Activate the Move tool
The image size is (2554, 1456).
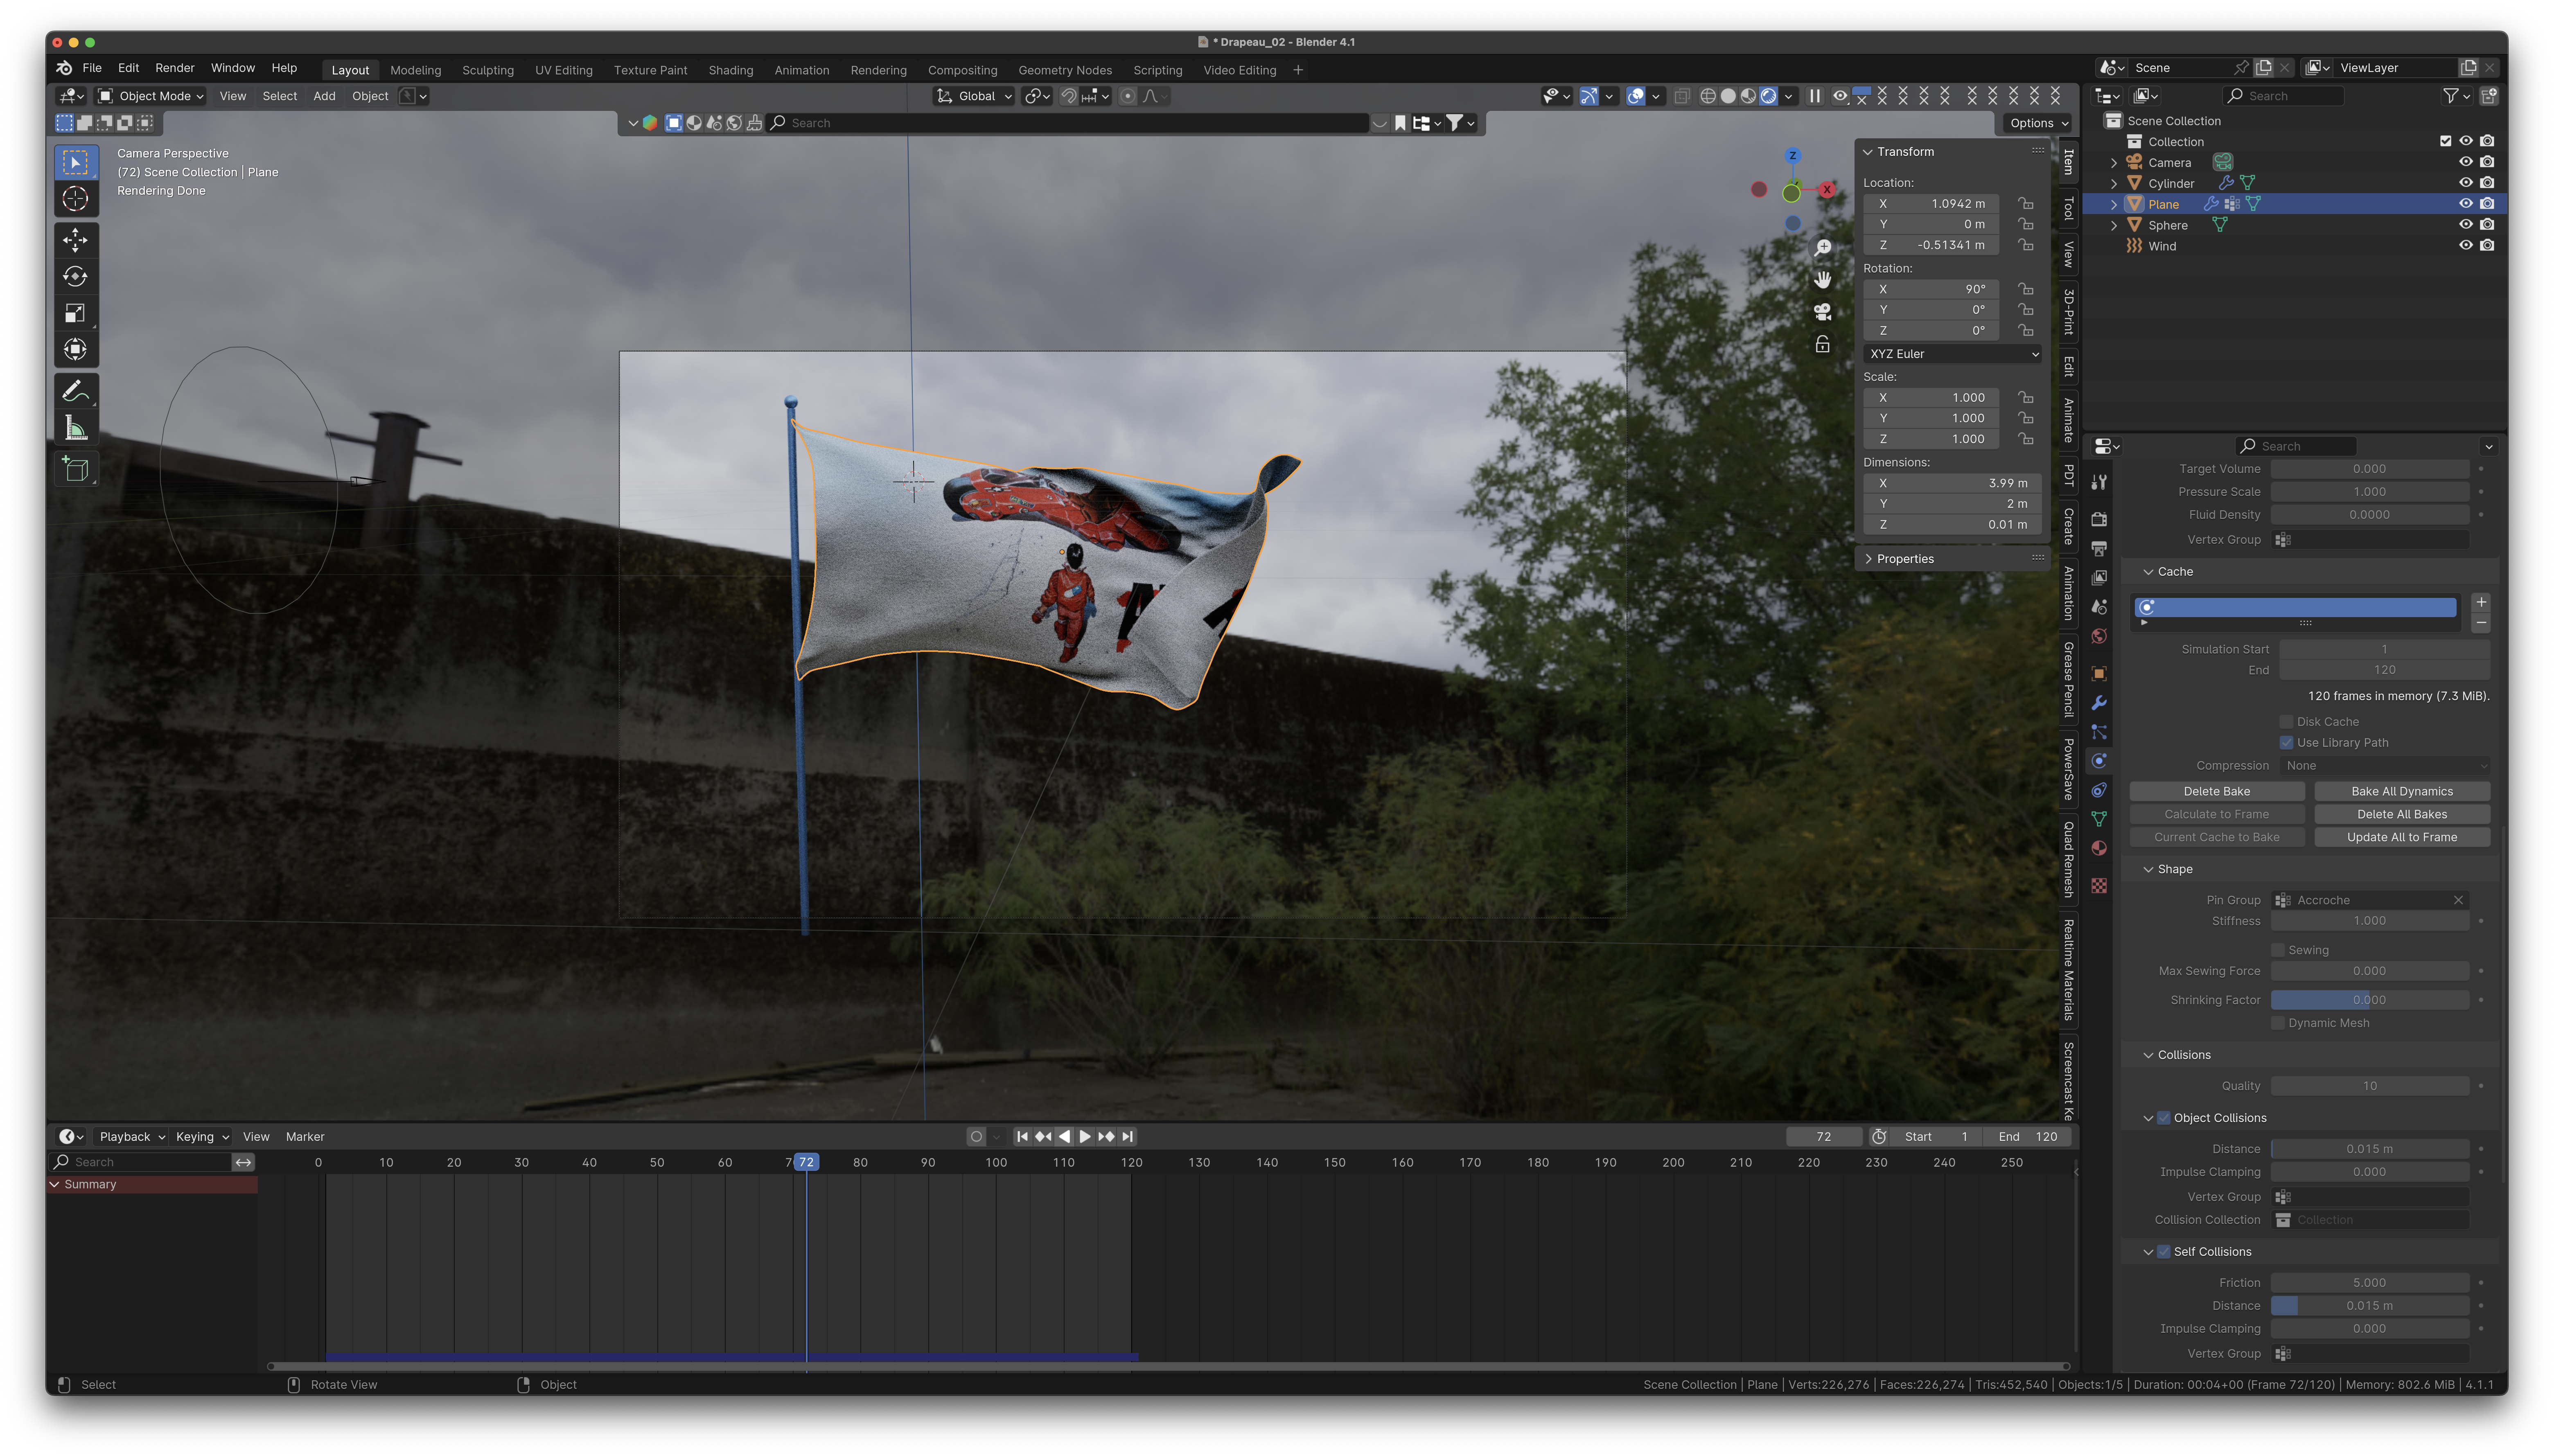coord(75,240)
